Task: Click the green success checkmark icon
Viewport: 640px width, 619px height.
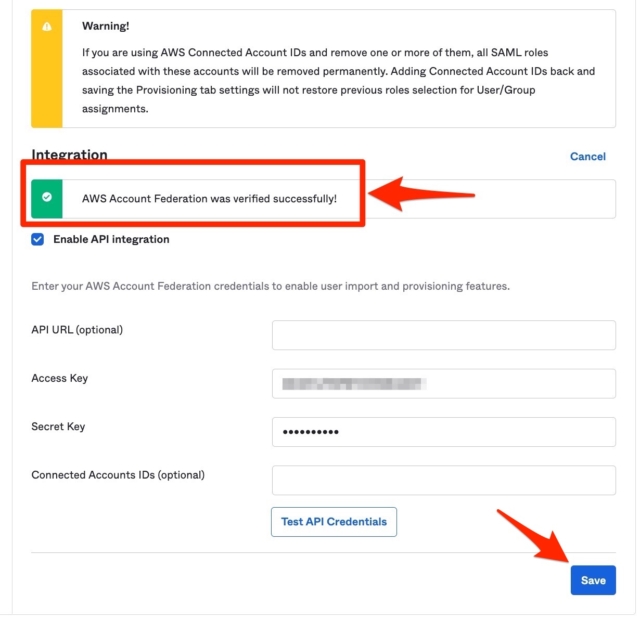Action: (47, 197)
